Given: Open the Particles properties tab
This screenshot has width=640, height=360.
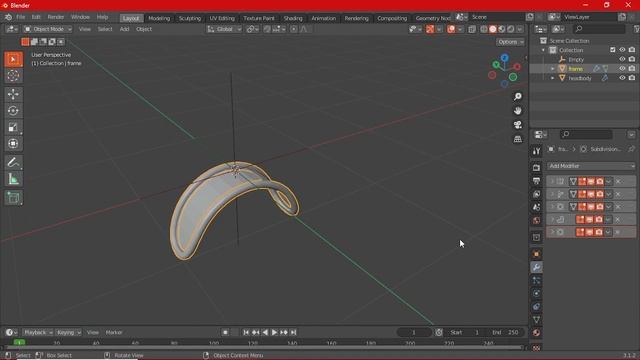Looking at the screenshot, I should pos(536,280).
